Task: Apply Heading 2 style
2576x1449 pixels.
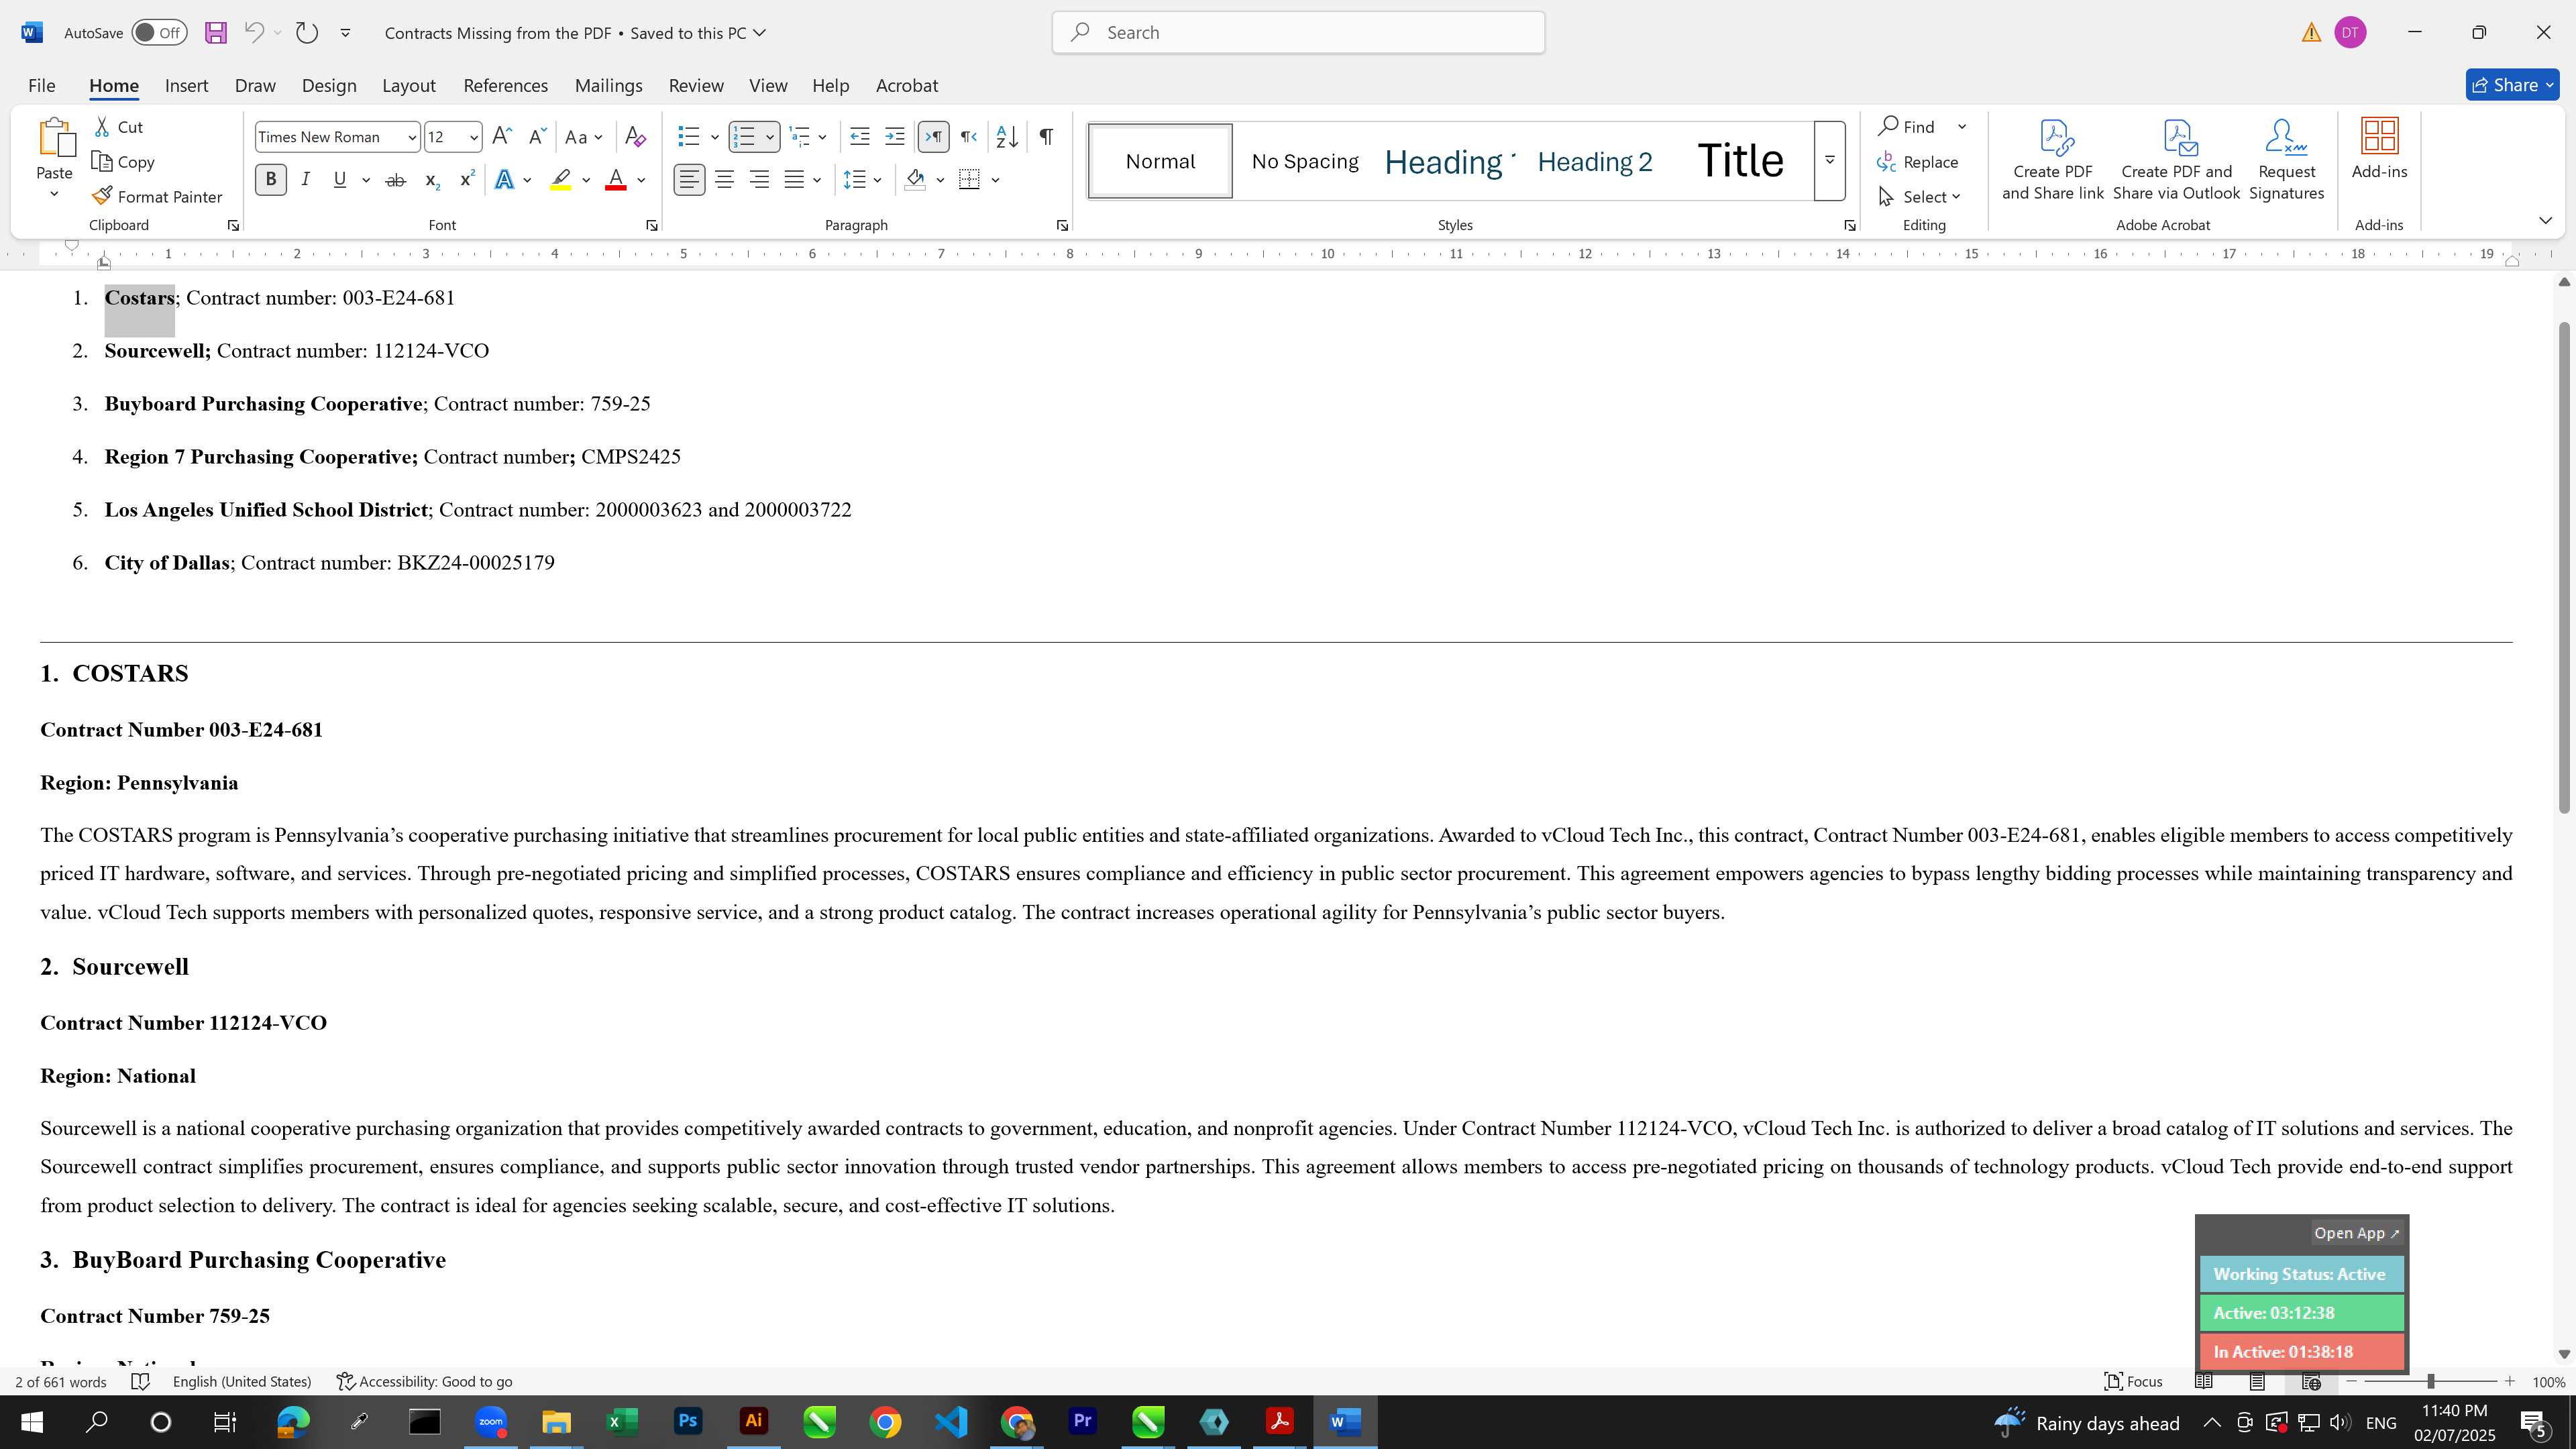Action: click(x=1595, y=161)
